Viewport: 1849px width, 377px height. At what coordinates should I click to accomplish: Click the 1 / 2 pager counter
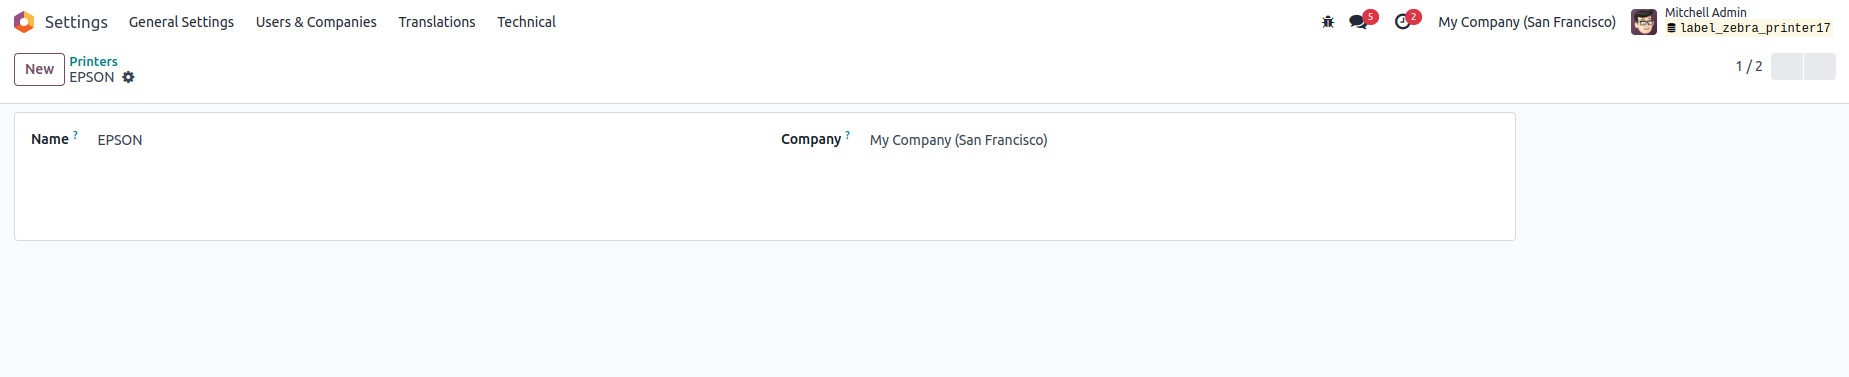[1748, 66]
